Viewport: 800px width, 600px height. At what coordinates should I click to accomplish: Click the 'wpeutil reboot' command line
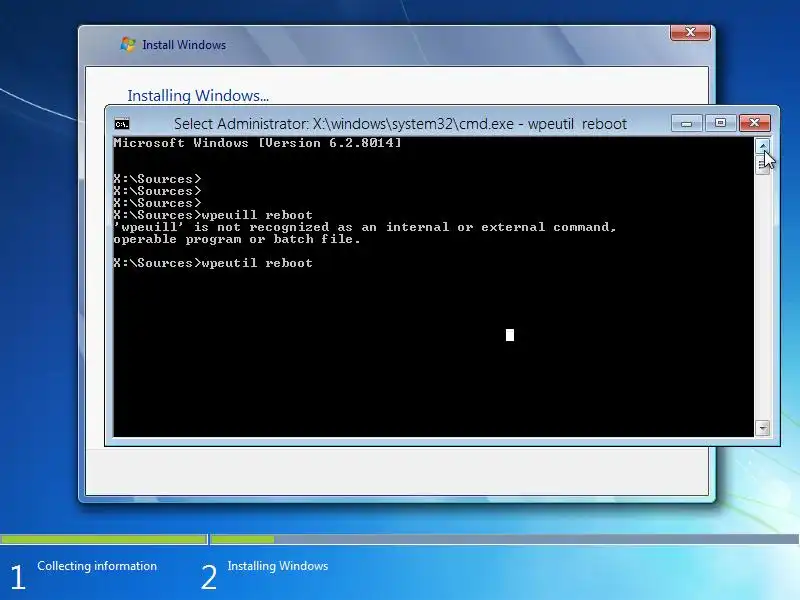[x=213, y=263]
